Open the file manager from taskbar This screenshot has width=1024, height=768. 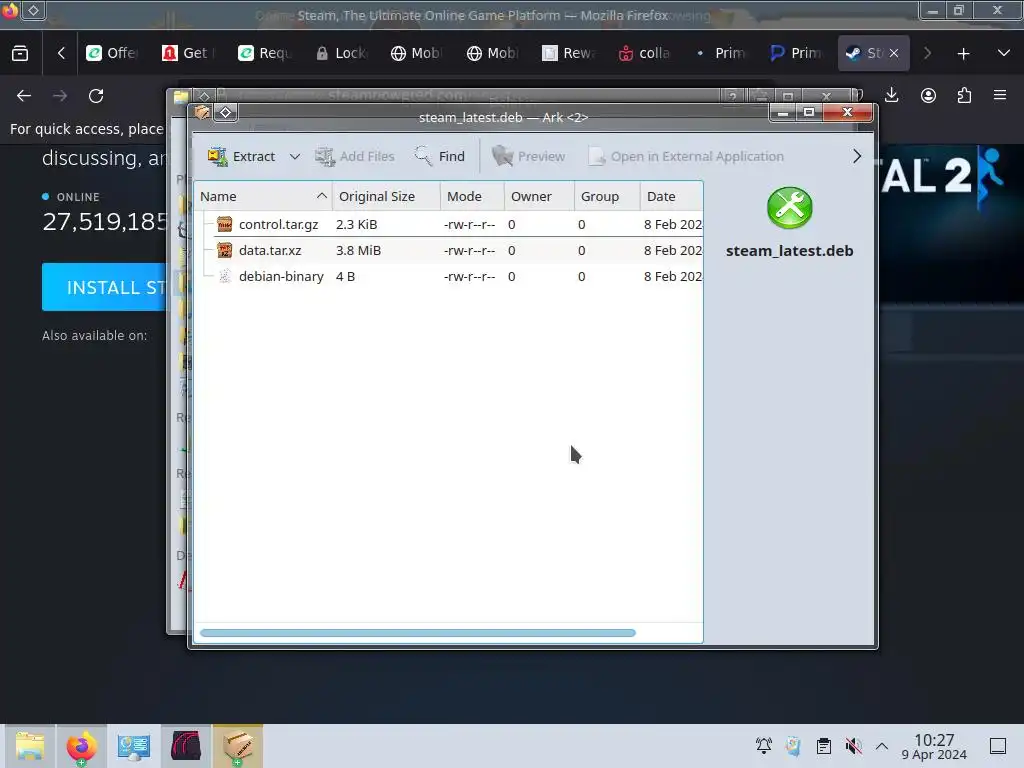point(29,746)
